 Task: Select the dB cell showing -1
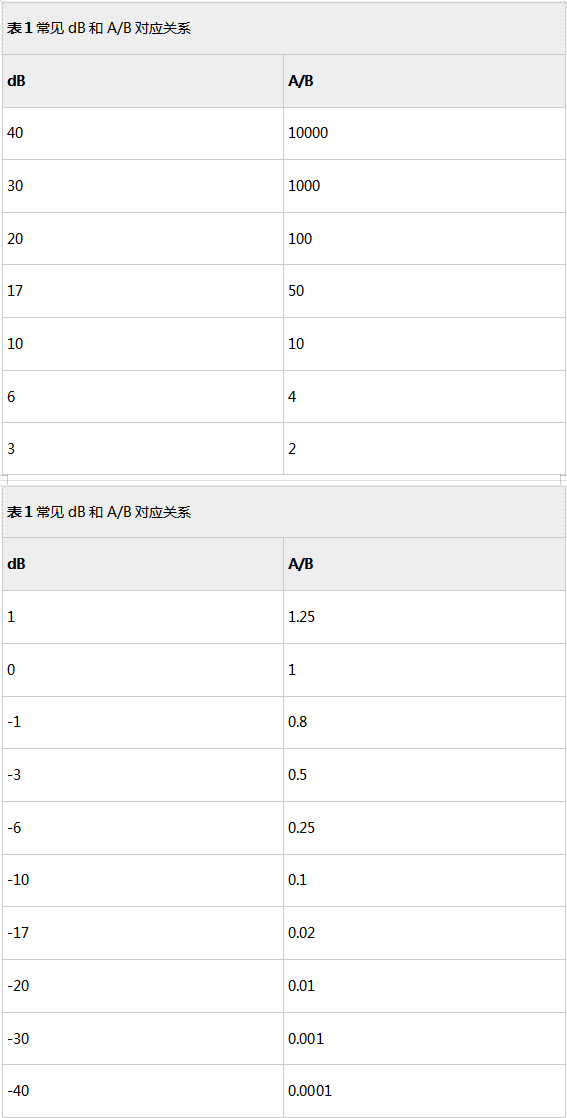point(143,722)
